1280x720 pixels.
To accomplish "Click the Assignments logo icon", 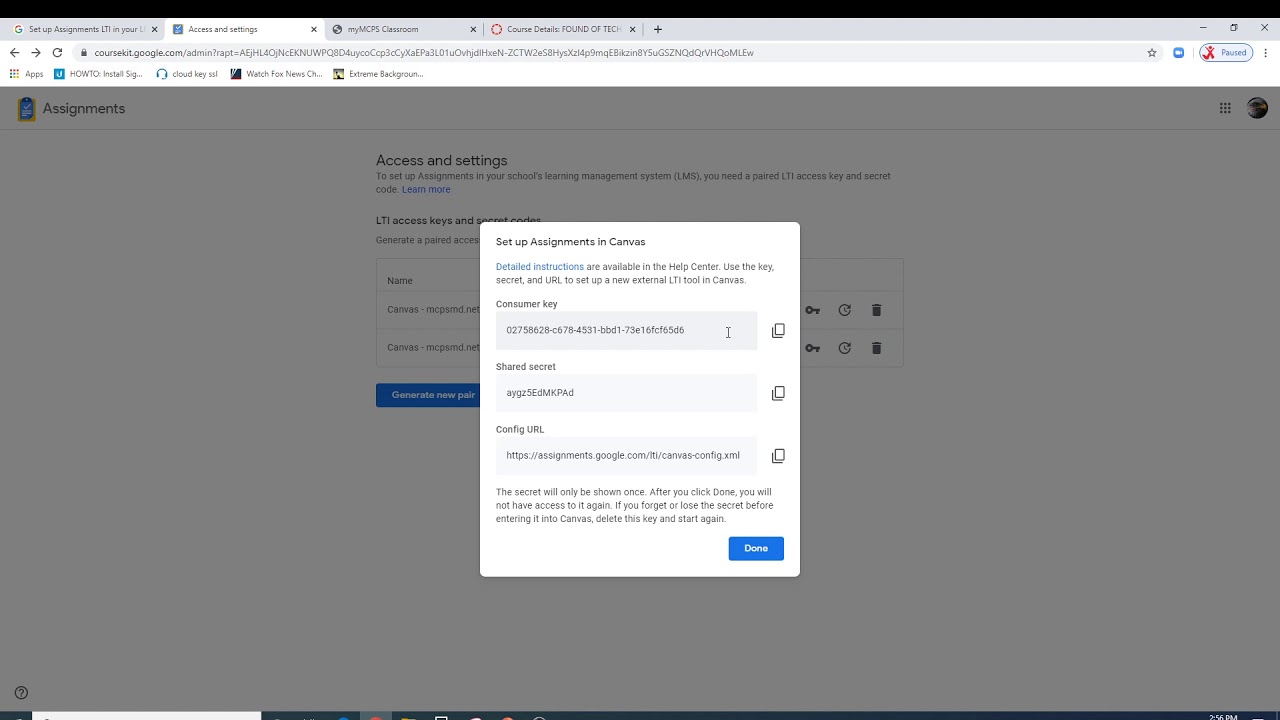I will pyautogui.click(x=27, y=109).
